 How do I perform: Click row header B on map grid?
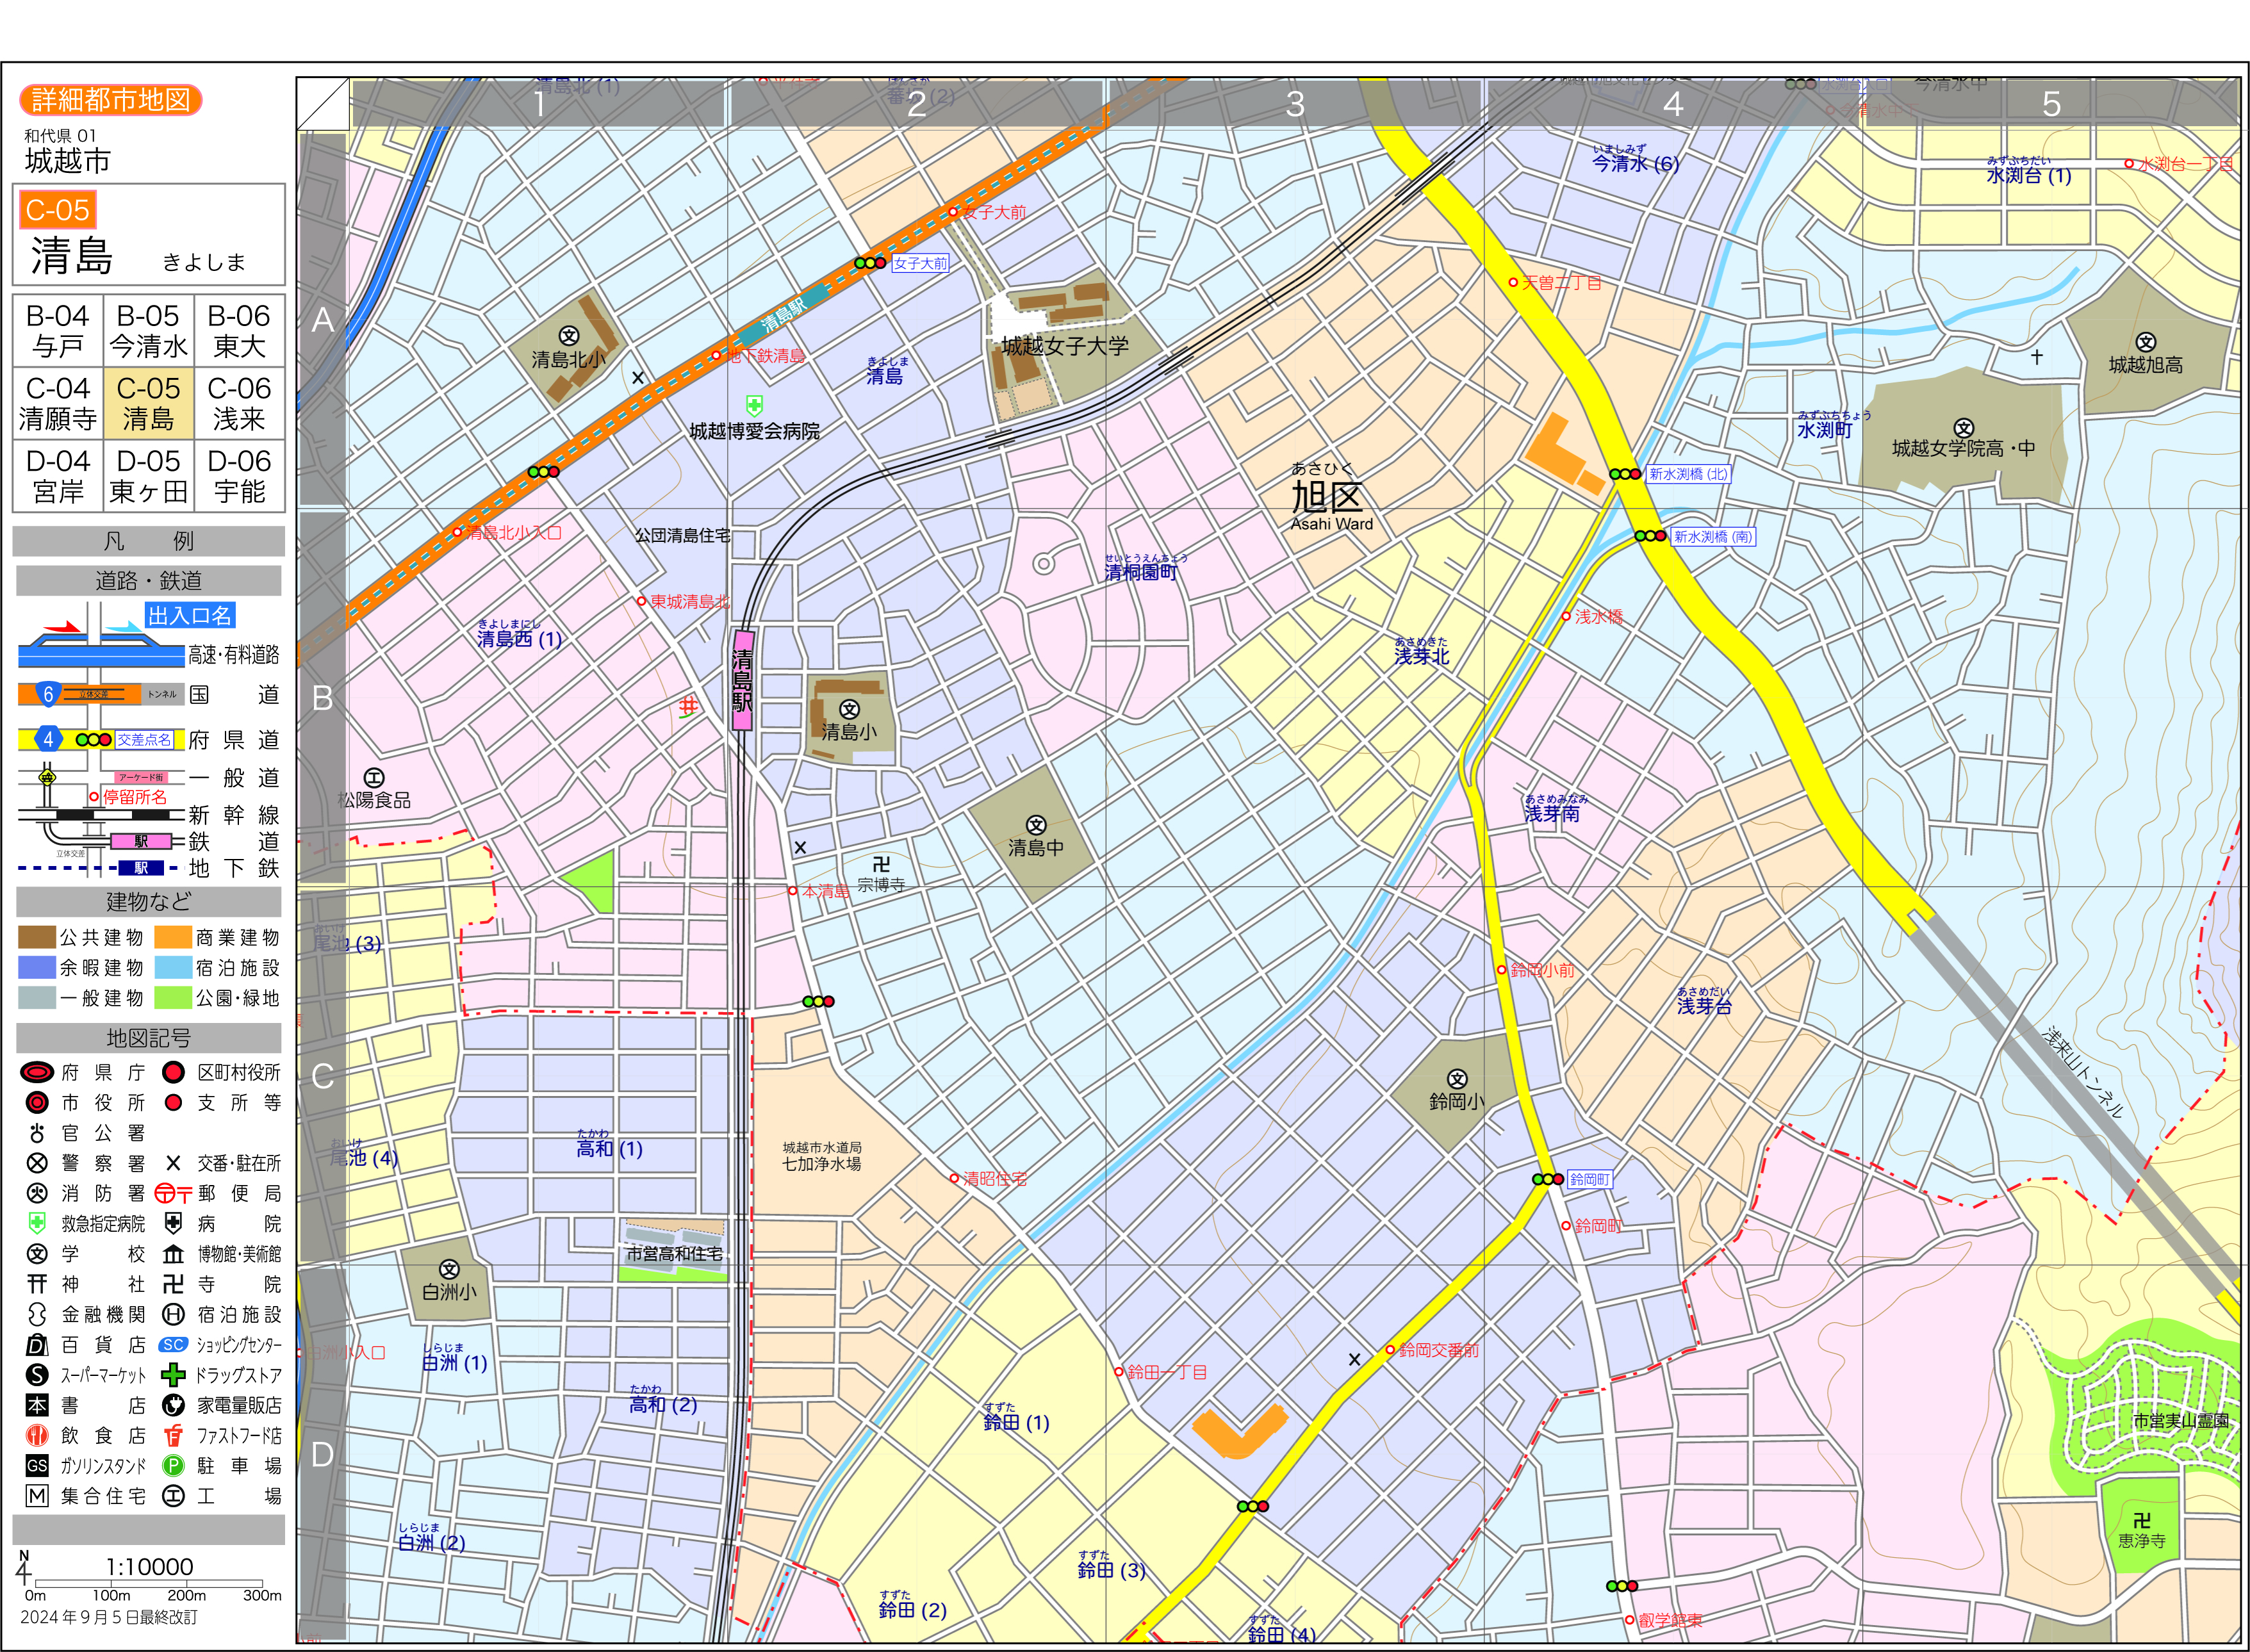pos(322,698)
